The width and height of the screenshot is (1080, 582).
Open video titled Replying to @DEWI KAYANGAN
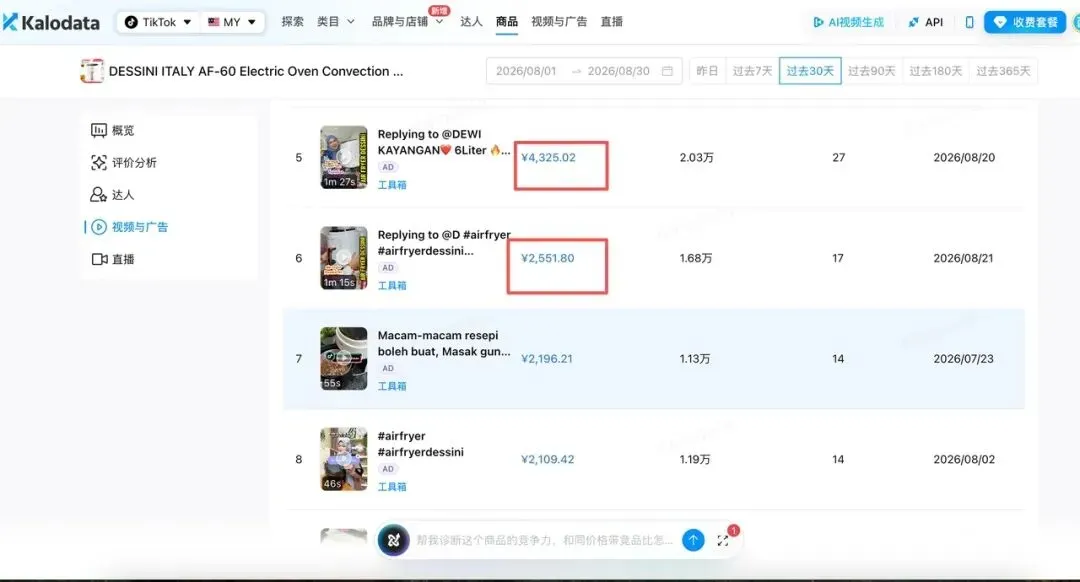pyautogui.click(x=444, y=142)
